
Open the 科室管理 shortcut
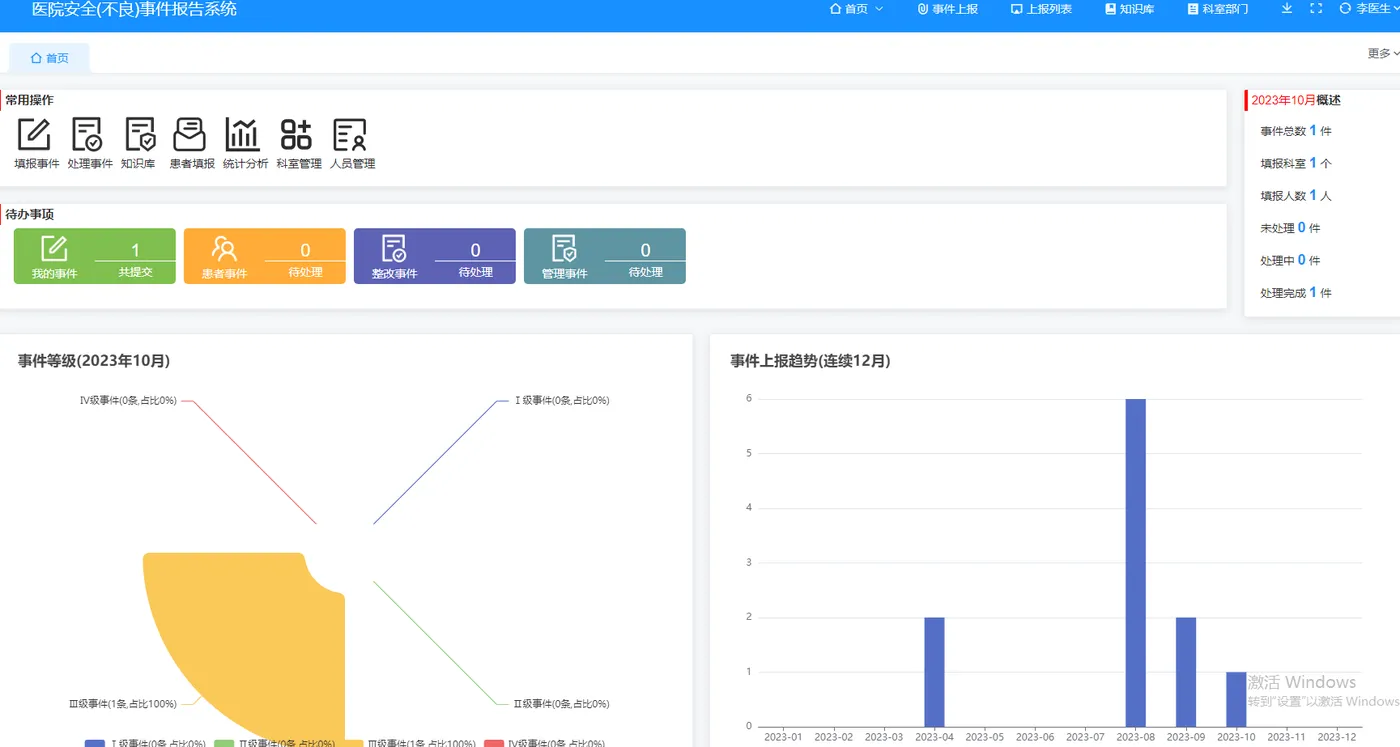(298, 144)
